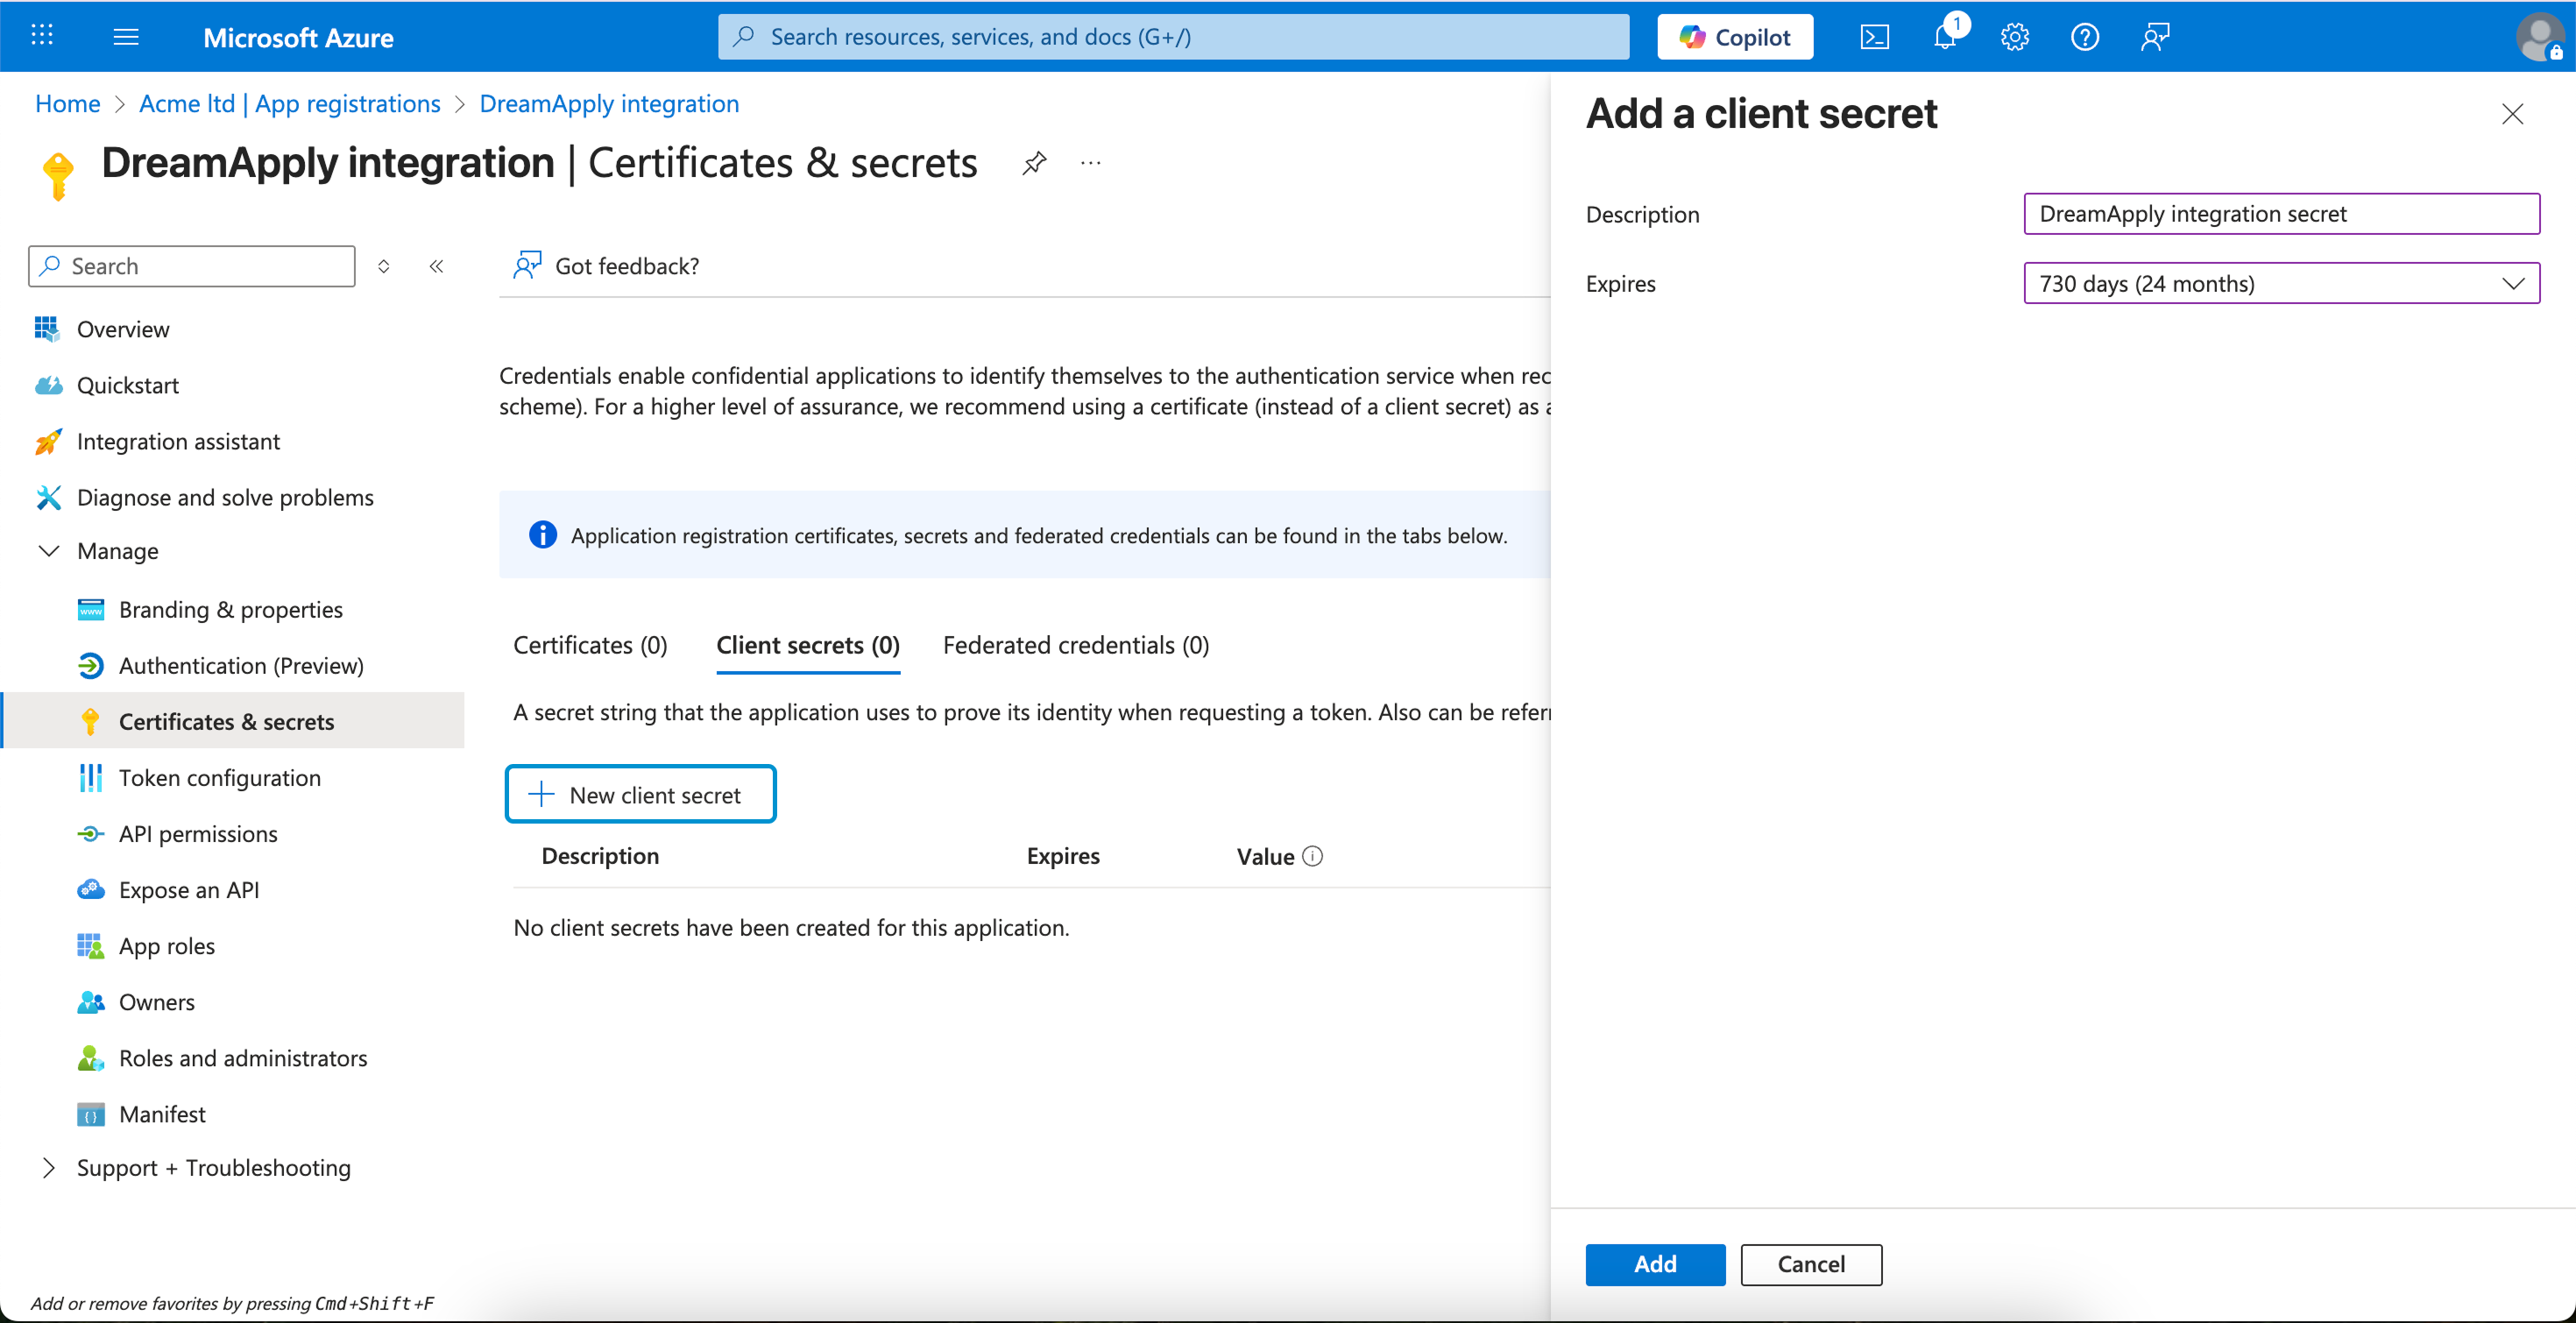Click the Roles and administrators icon
Viewport: 2576px width, 1323px height.
pyautogui.click(x=90, y=1057)
